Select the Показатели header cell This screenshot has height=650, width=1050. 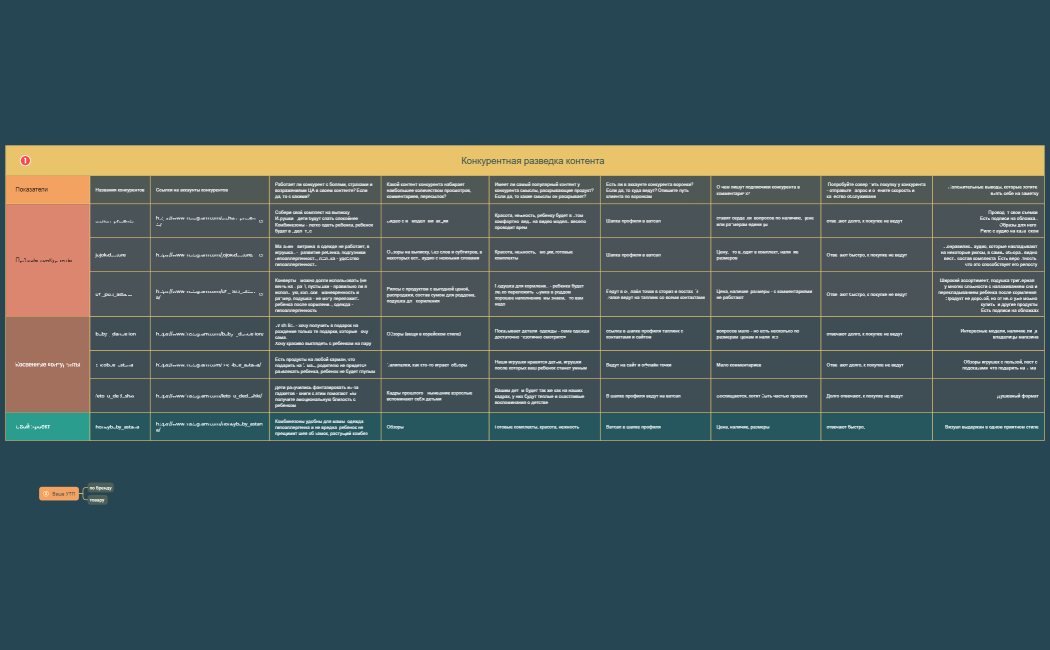(46, 189)
